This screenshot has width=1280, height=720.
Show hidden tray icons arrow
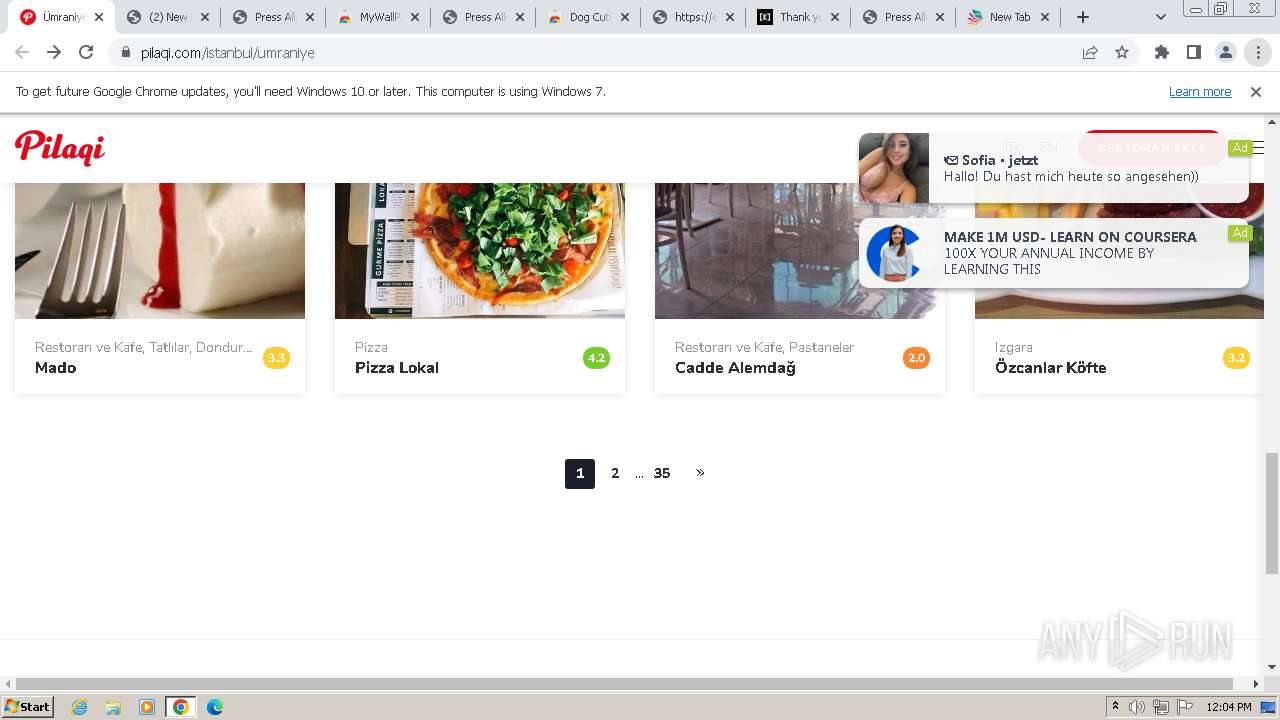pyautogui.click(x=1115, y=707)
